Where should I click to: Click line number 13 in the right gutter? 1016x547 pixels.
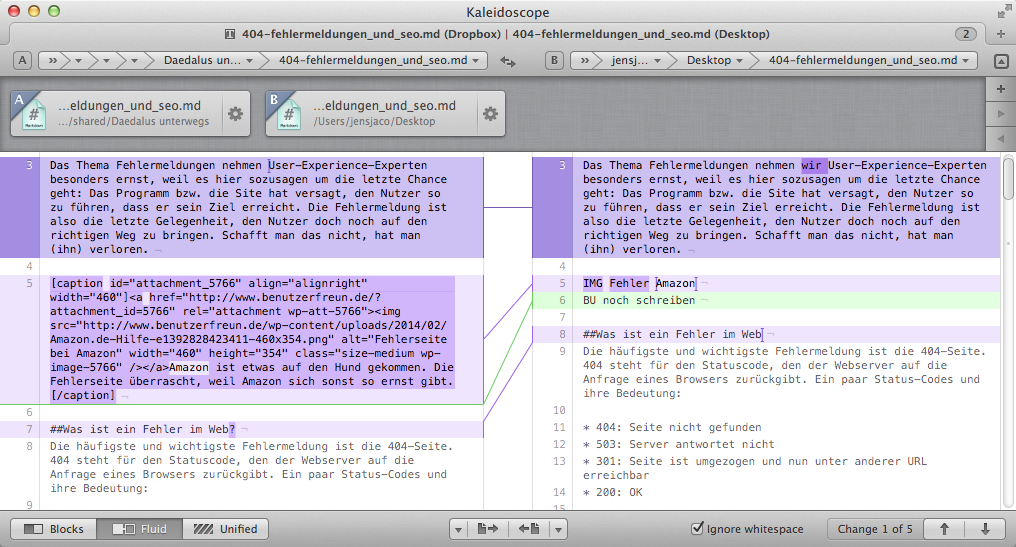pos(559,461)
